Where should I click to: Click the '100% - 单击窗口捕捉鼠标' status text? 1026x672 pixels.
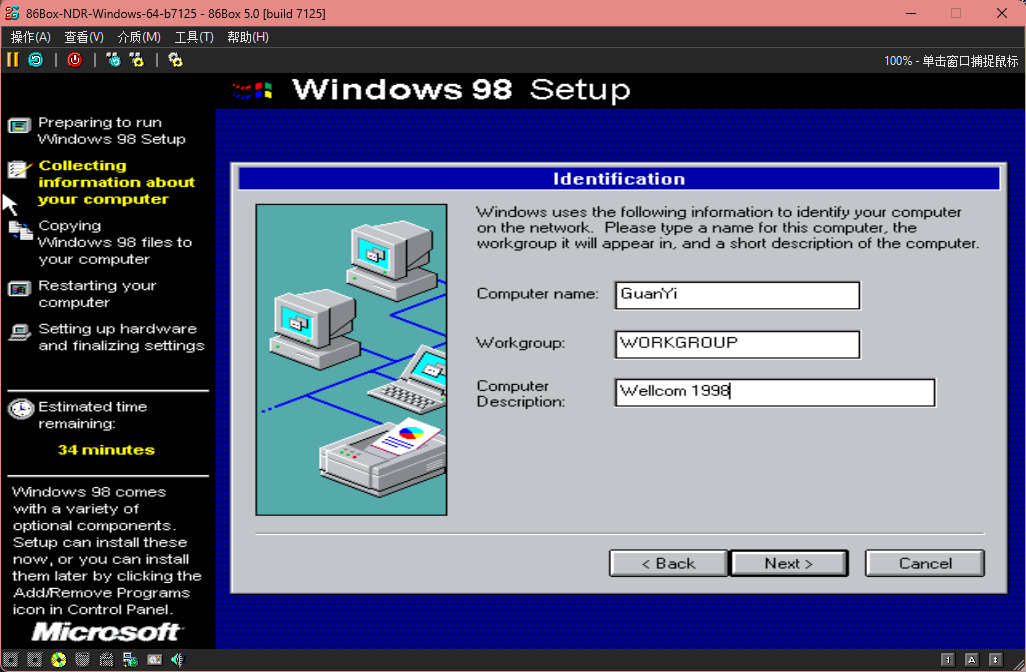[x=951, y=61]
